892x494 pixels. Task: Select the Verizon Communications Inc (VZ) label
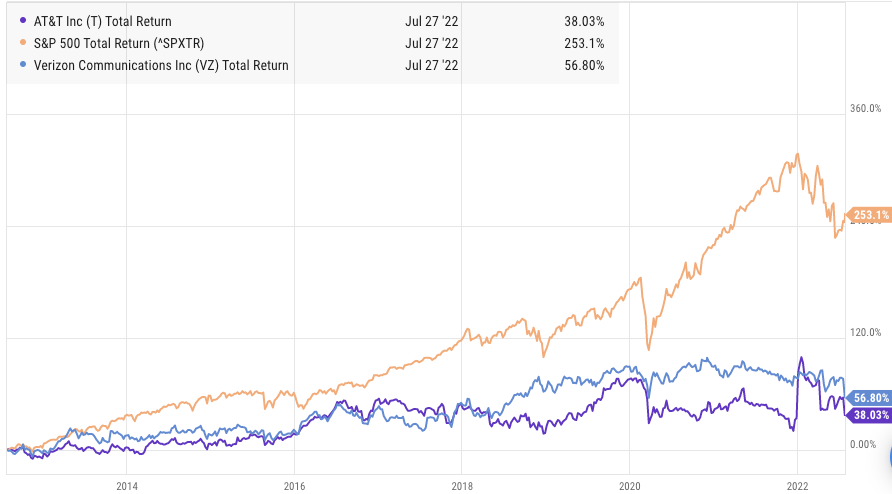pos(161,66)
